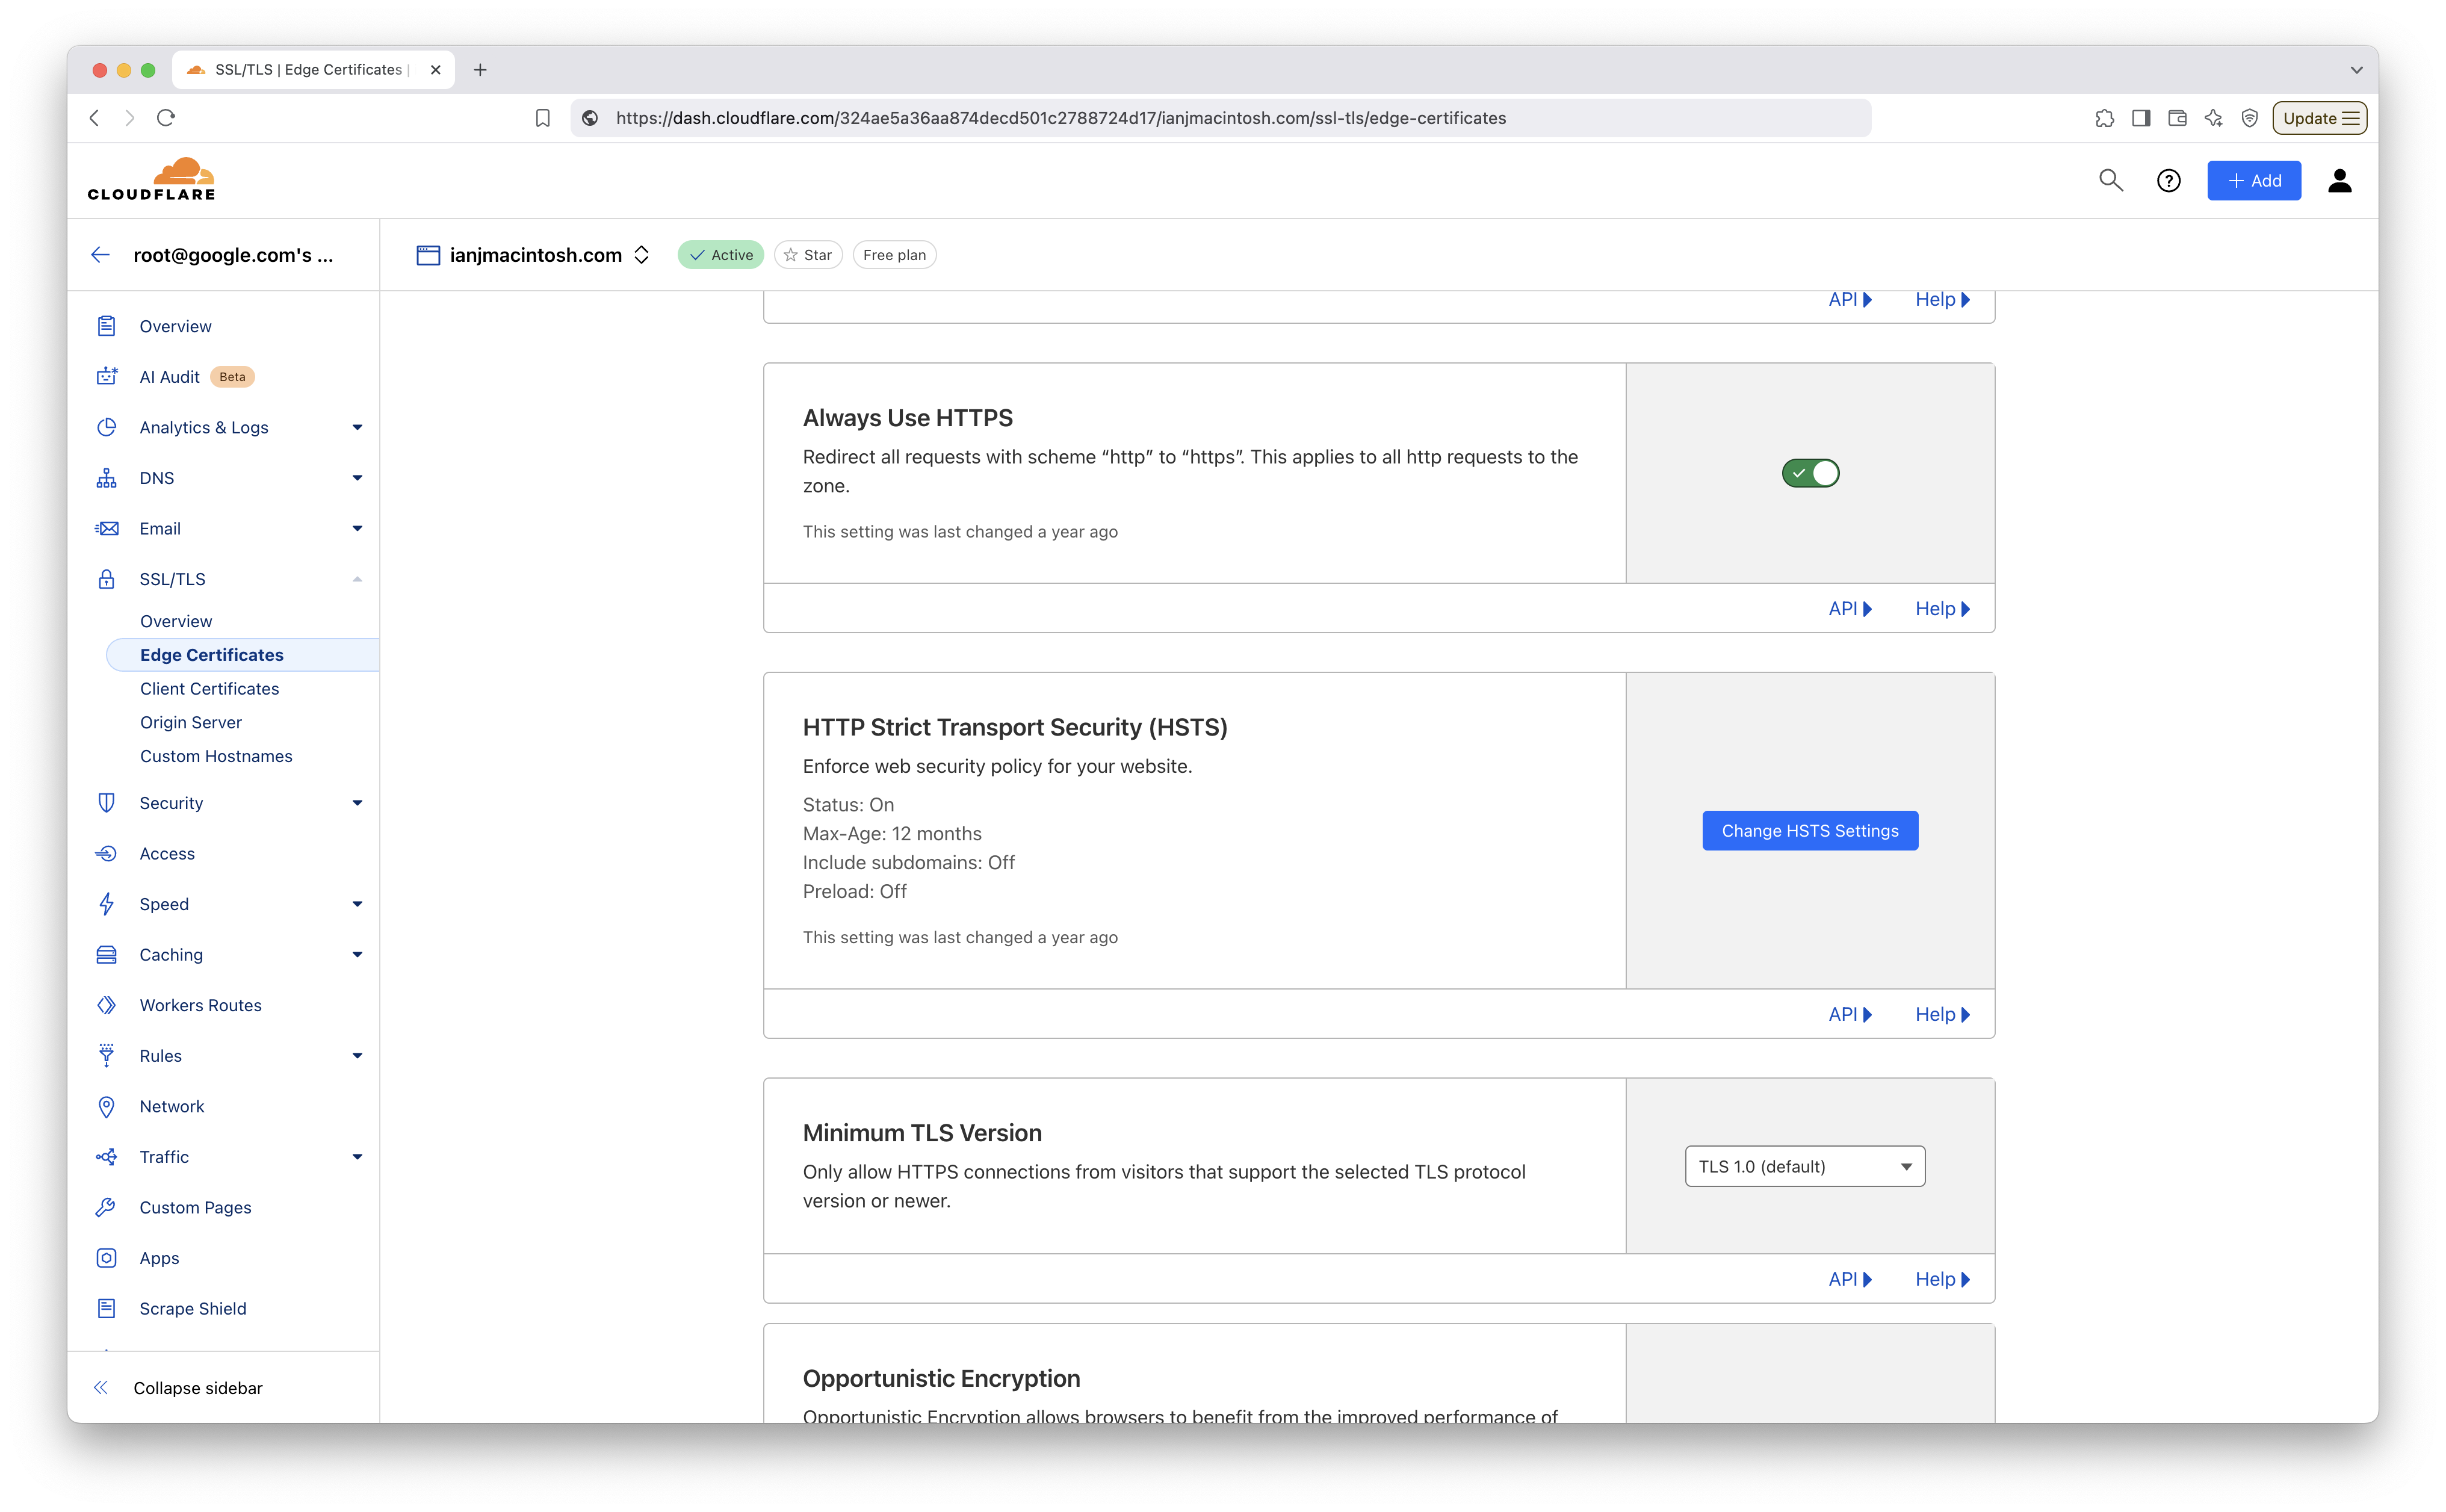Open the ianjmacintosh.com domain switcher
This screenshot has height=1512, width=2446.
(641, 255)
